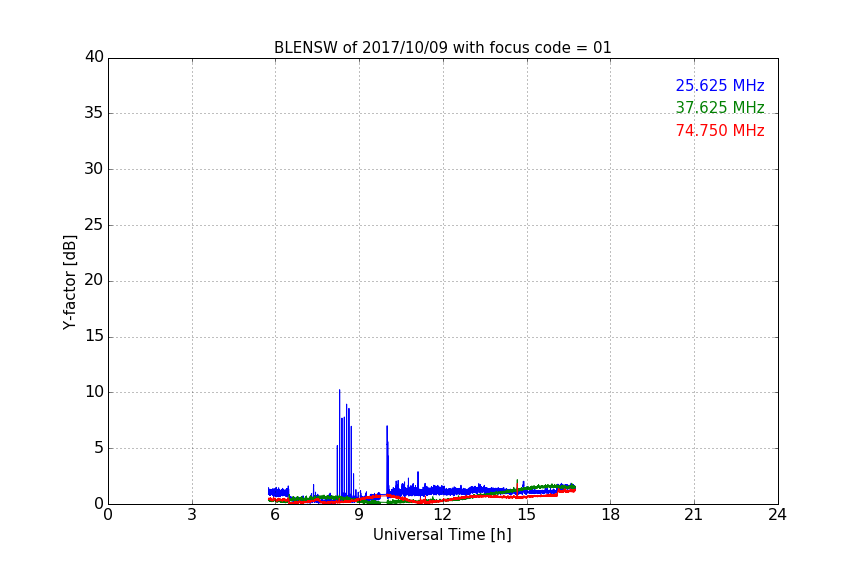
Task: Click the x-axis tick label '18'
Action: click(611, 515)
